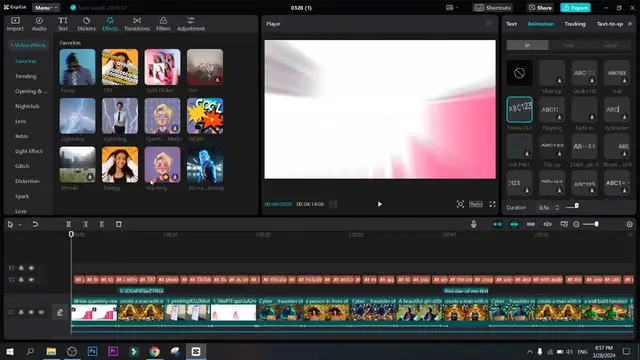Click the zoom-to-fit timeline circle icon
This screenshot has height=360, width=640.
576,224
